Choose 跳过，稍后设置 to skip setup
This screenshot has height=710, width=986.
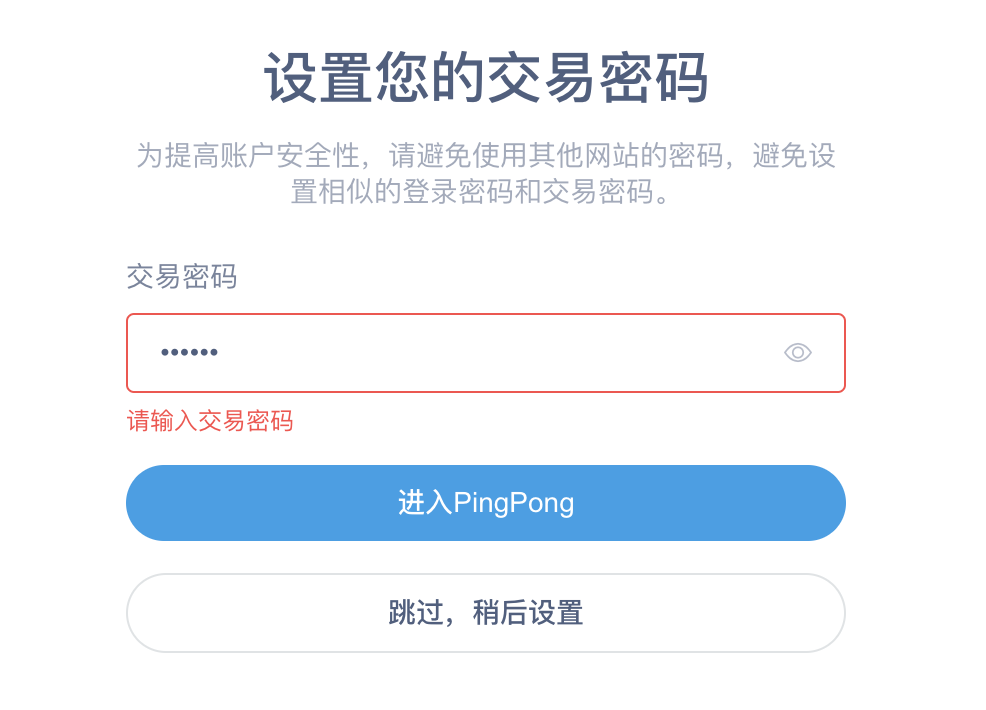(x=485, y=612)
